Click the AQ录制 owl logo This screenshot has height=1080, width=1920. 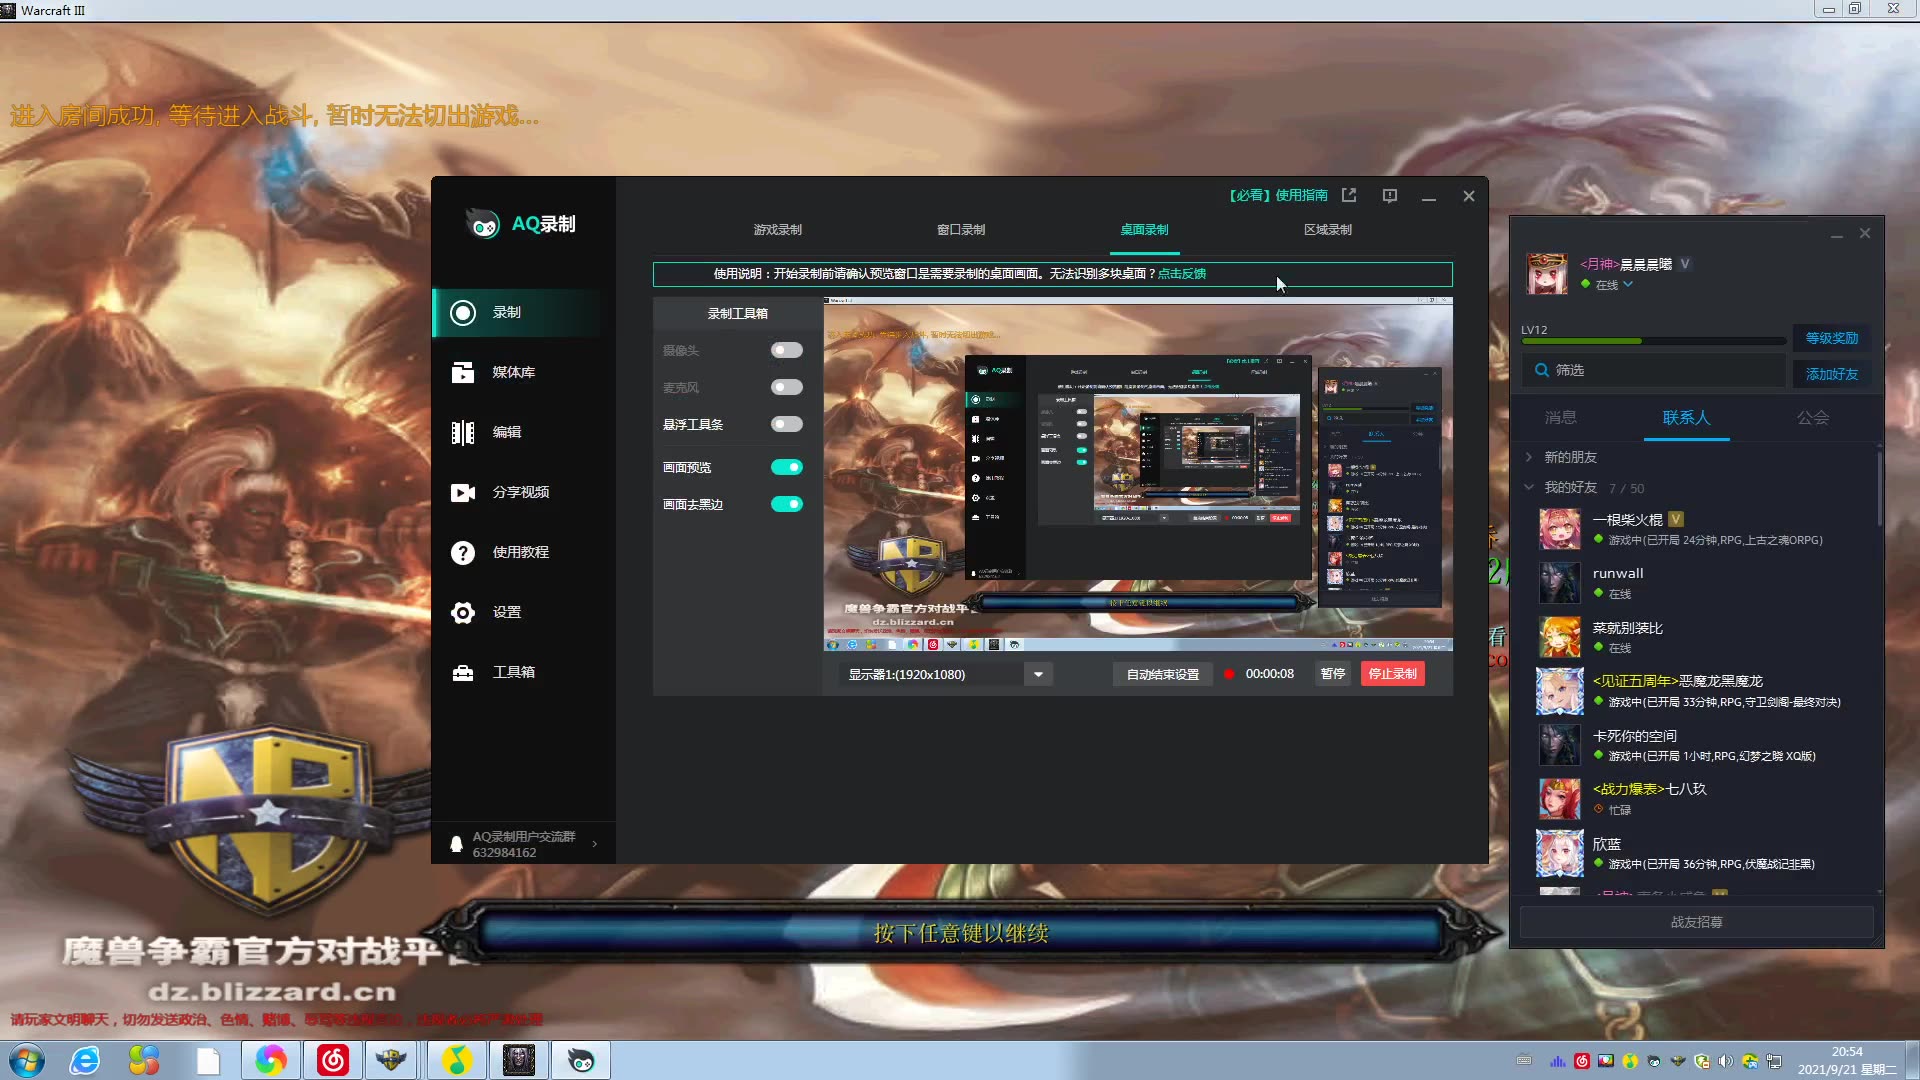483,224
